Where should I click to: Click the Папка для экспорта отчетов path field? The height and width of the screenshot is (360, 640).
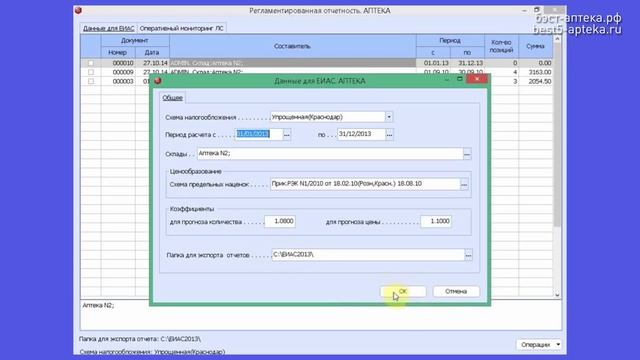(368, 255)
